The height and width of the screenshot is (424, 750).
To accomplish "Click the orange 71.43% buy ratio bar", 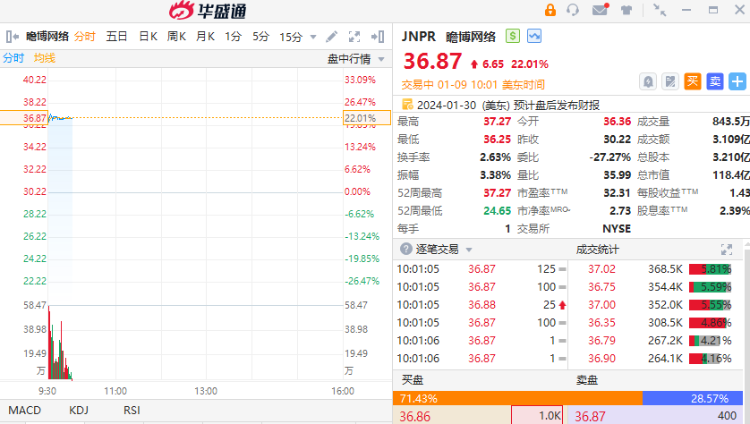I will pyautogui.click(x=517, y=398).
